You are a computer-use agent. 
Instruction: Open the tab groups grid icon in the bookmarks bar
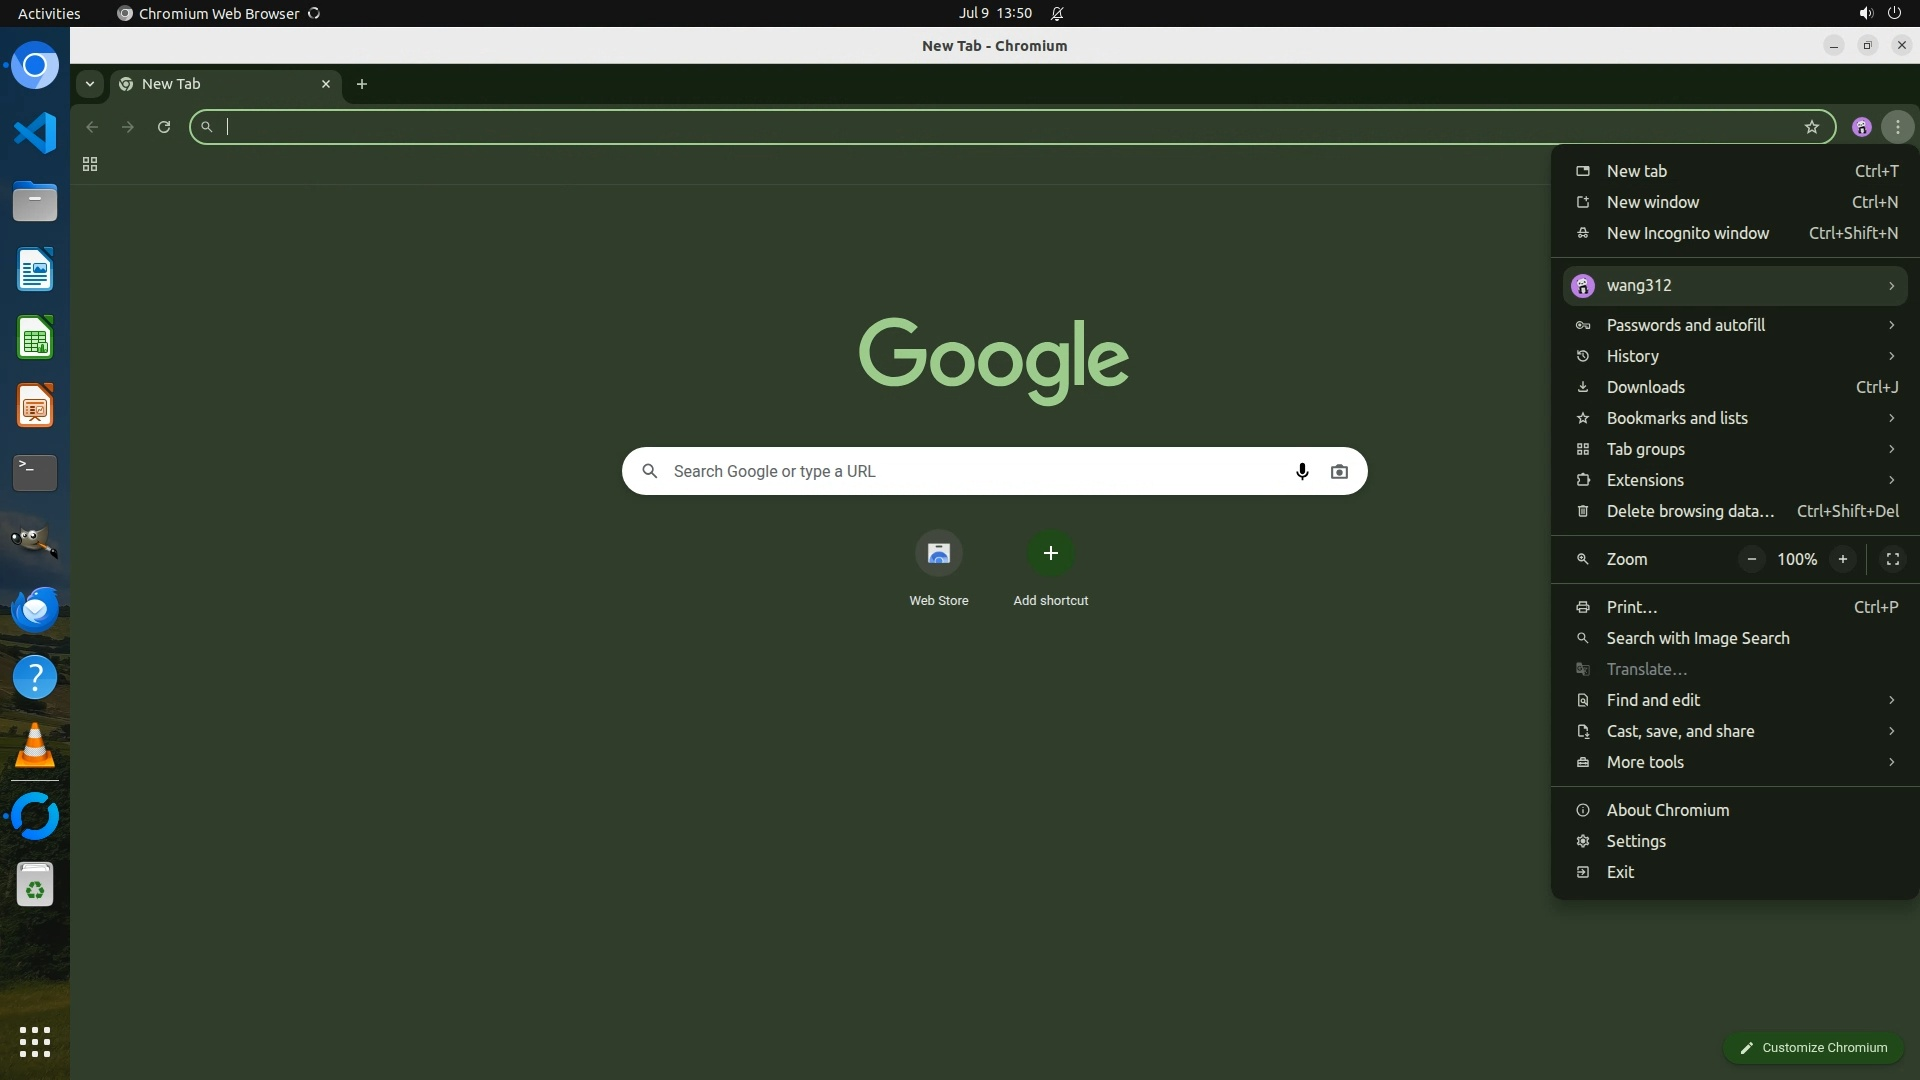(90, 164)
